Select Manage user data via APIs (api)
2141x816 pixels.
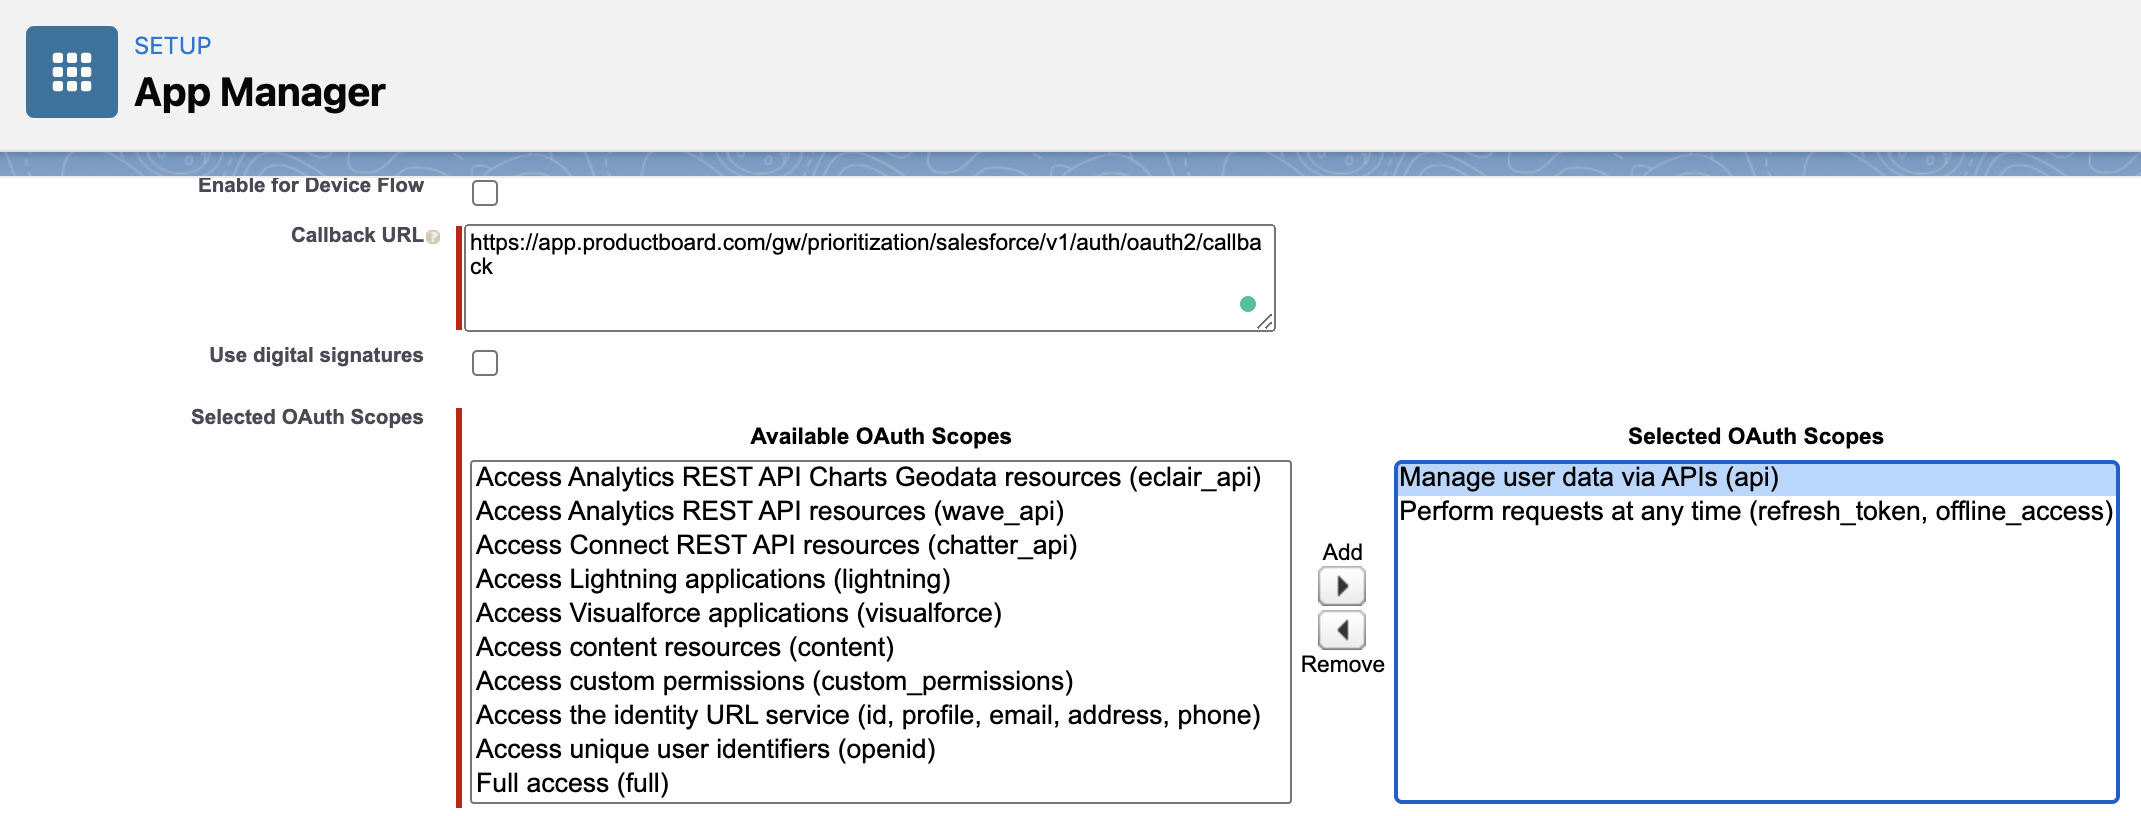pyautogui.click(x=1756, y=478)
